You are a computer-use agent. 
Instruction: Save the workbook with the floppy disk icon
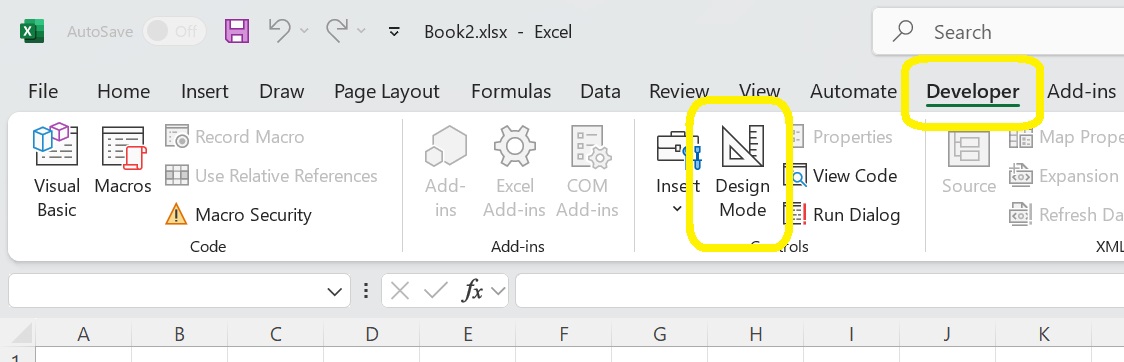237,31
